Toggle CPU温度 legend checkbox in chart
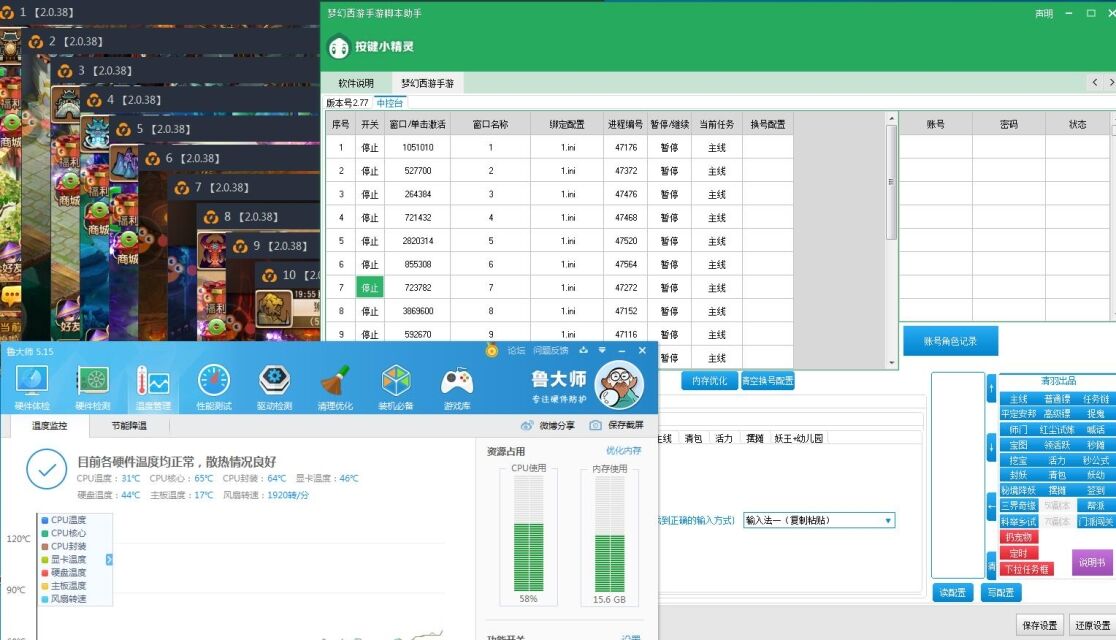 [45, 520]
